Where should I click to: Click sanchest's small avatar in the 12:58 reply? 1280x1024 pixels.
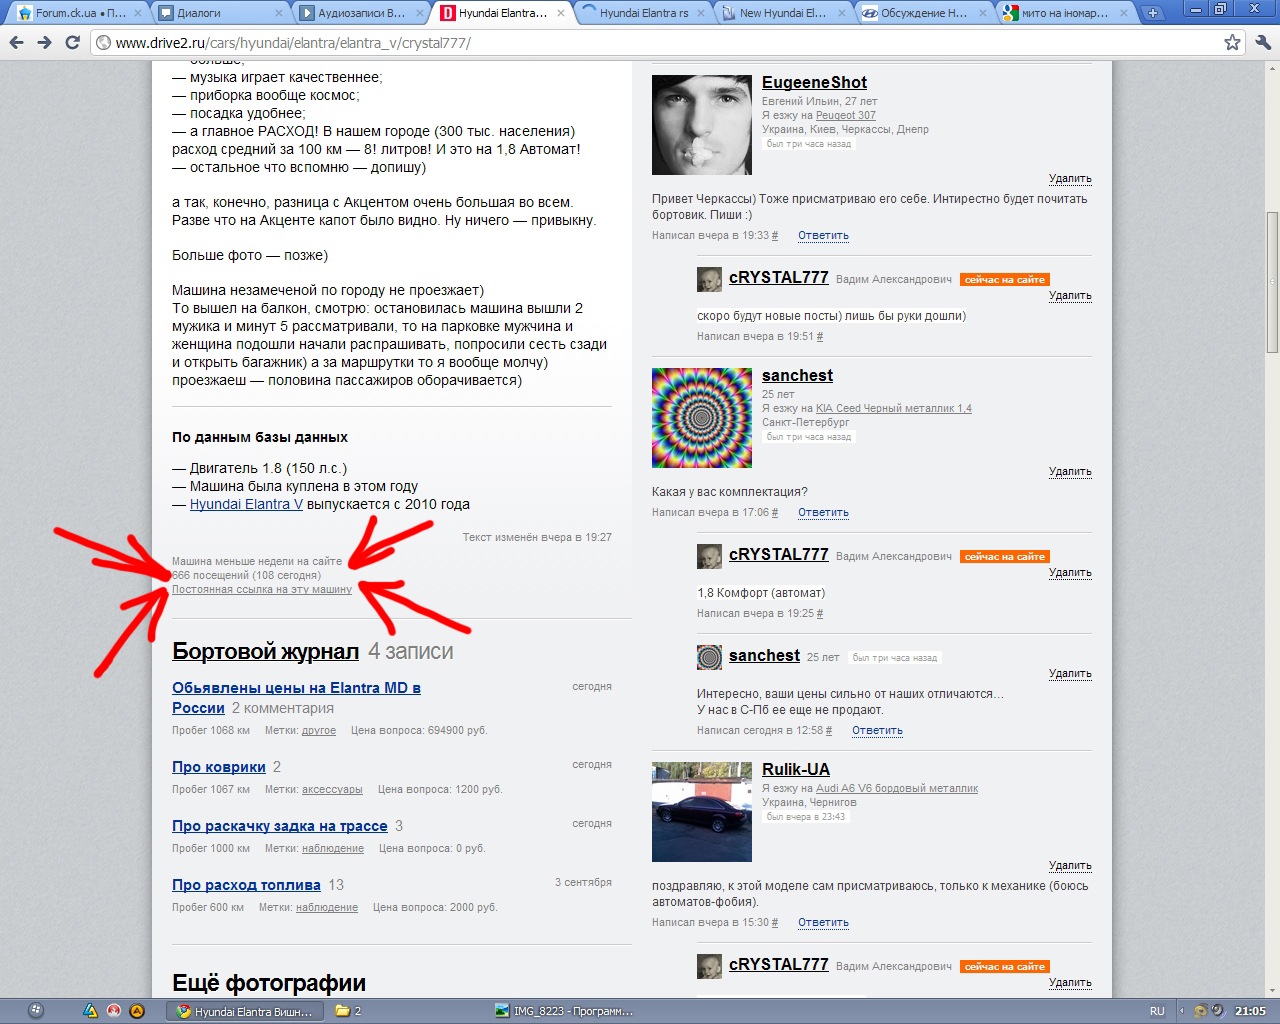(709, 657)
